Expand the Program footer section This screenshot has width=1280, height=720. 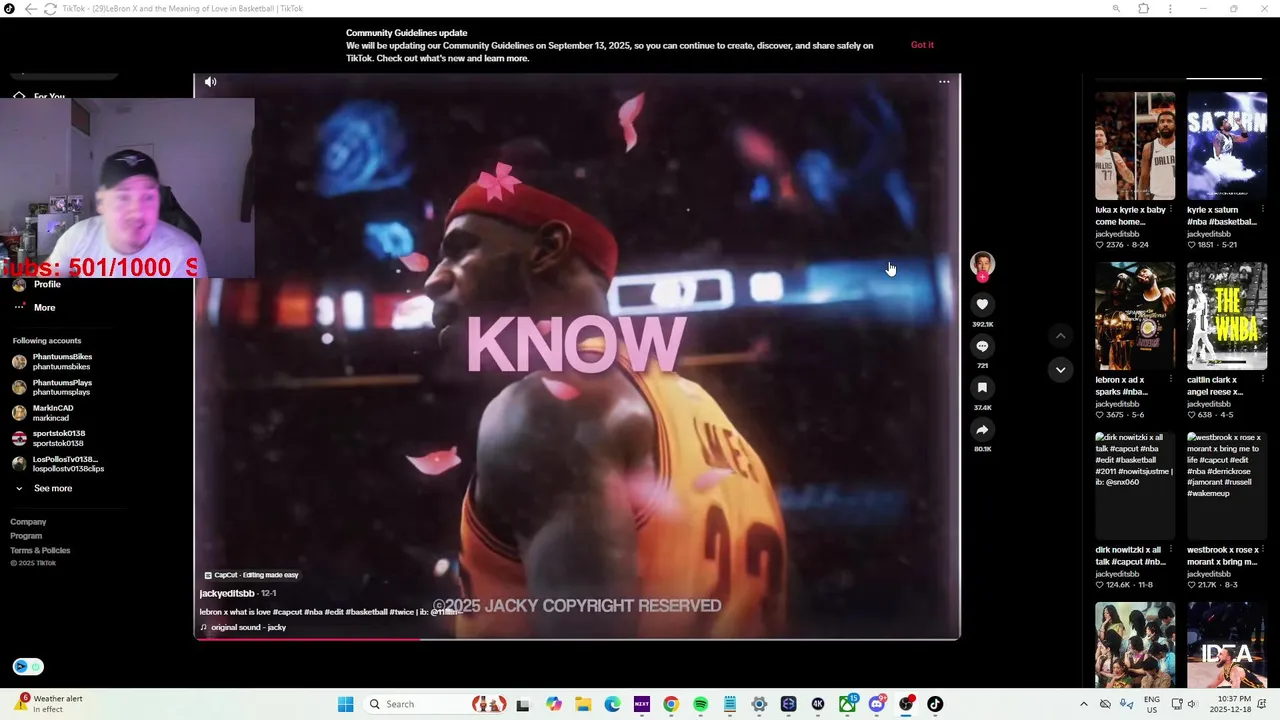point(26,536)
